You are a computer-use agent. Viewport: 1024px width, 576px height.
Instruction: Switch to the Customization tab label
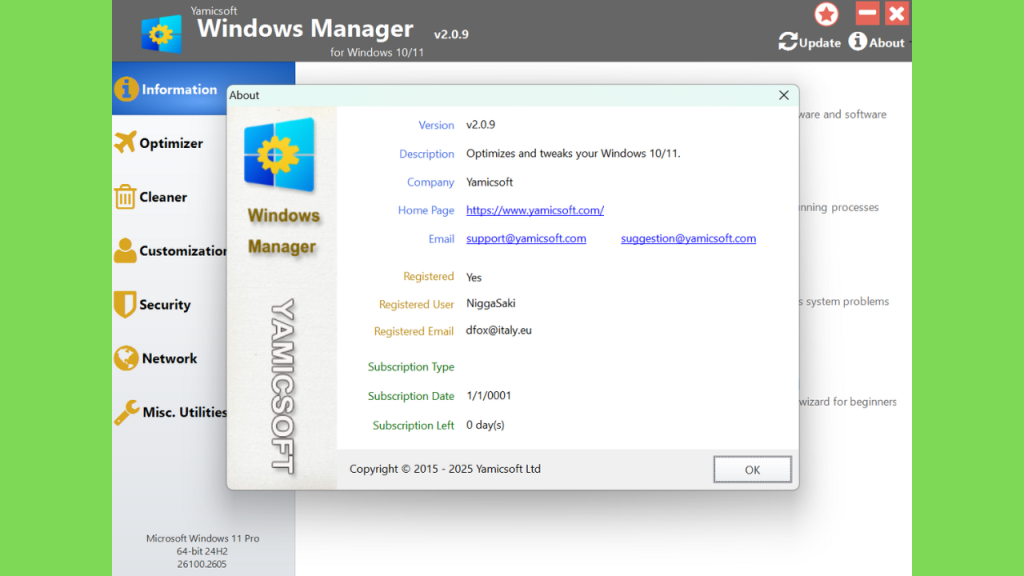tap(183, 251)
